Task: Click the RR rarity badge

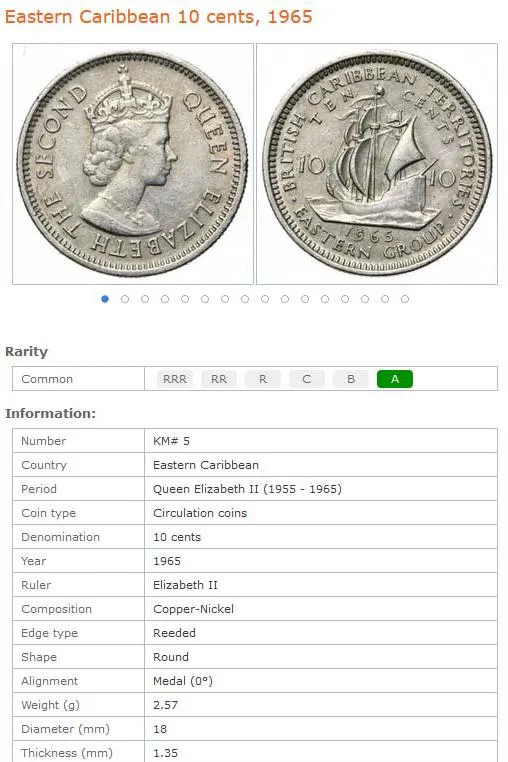Action: pyautogui.click(x=219, y=379)
